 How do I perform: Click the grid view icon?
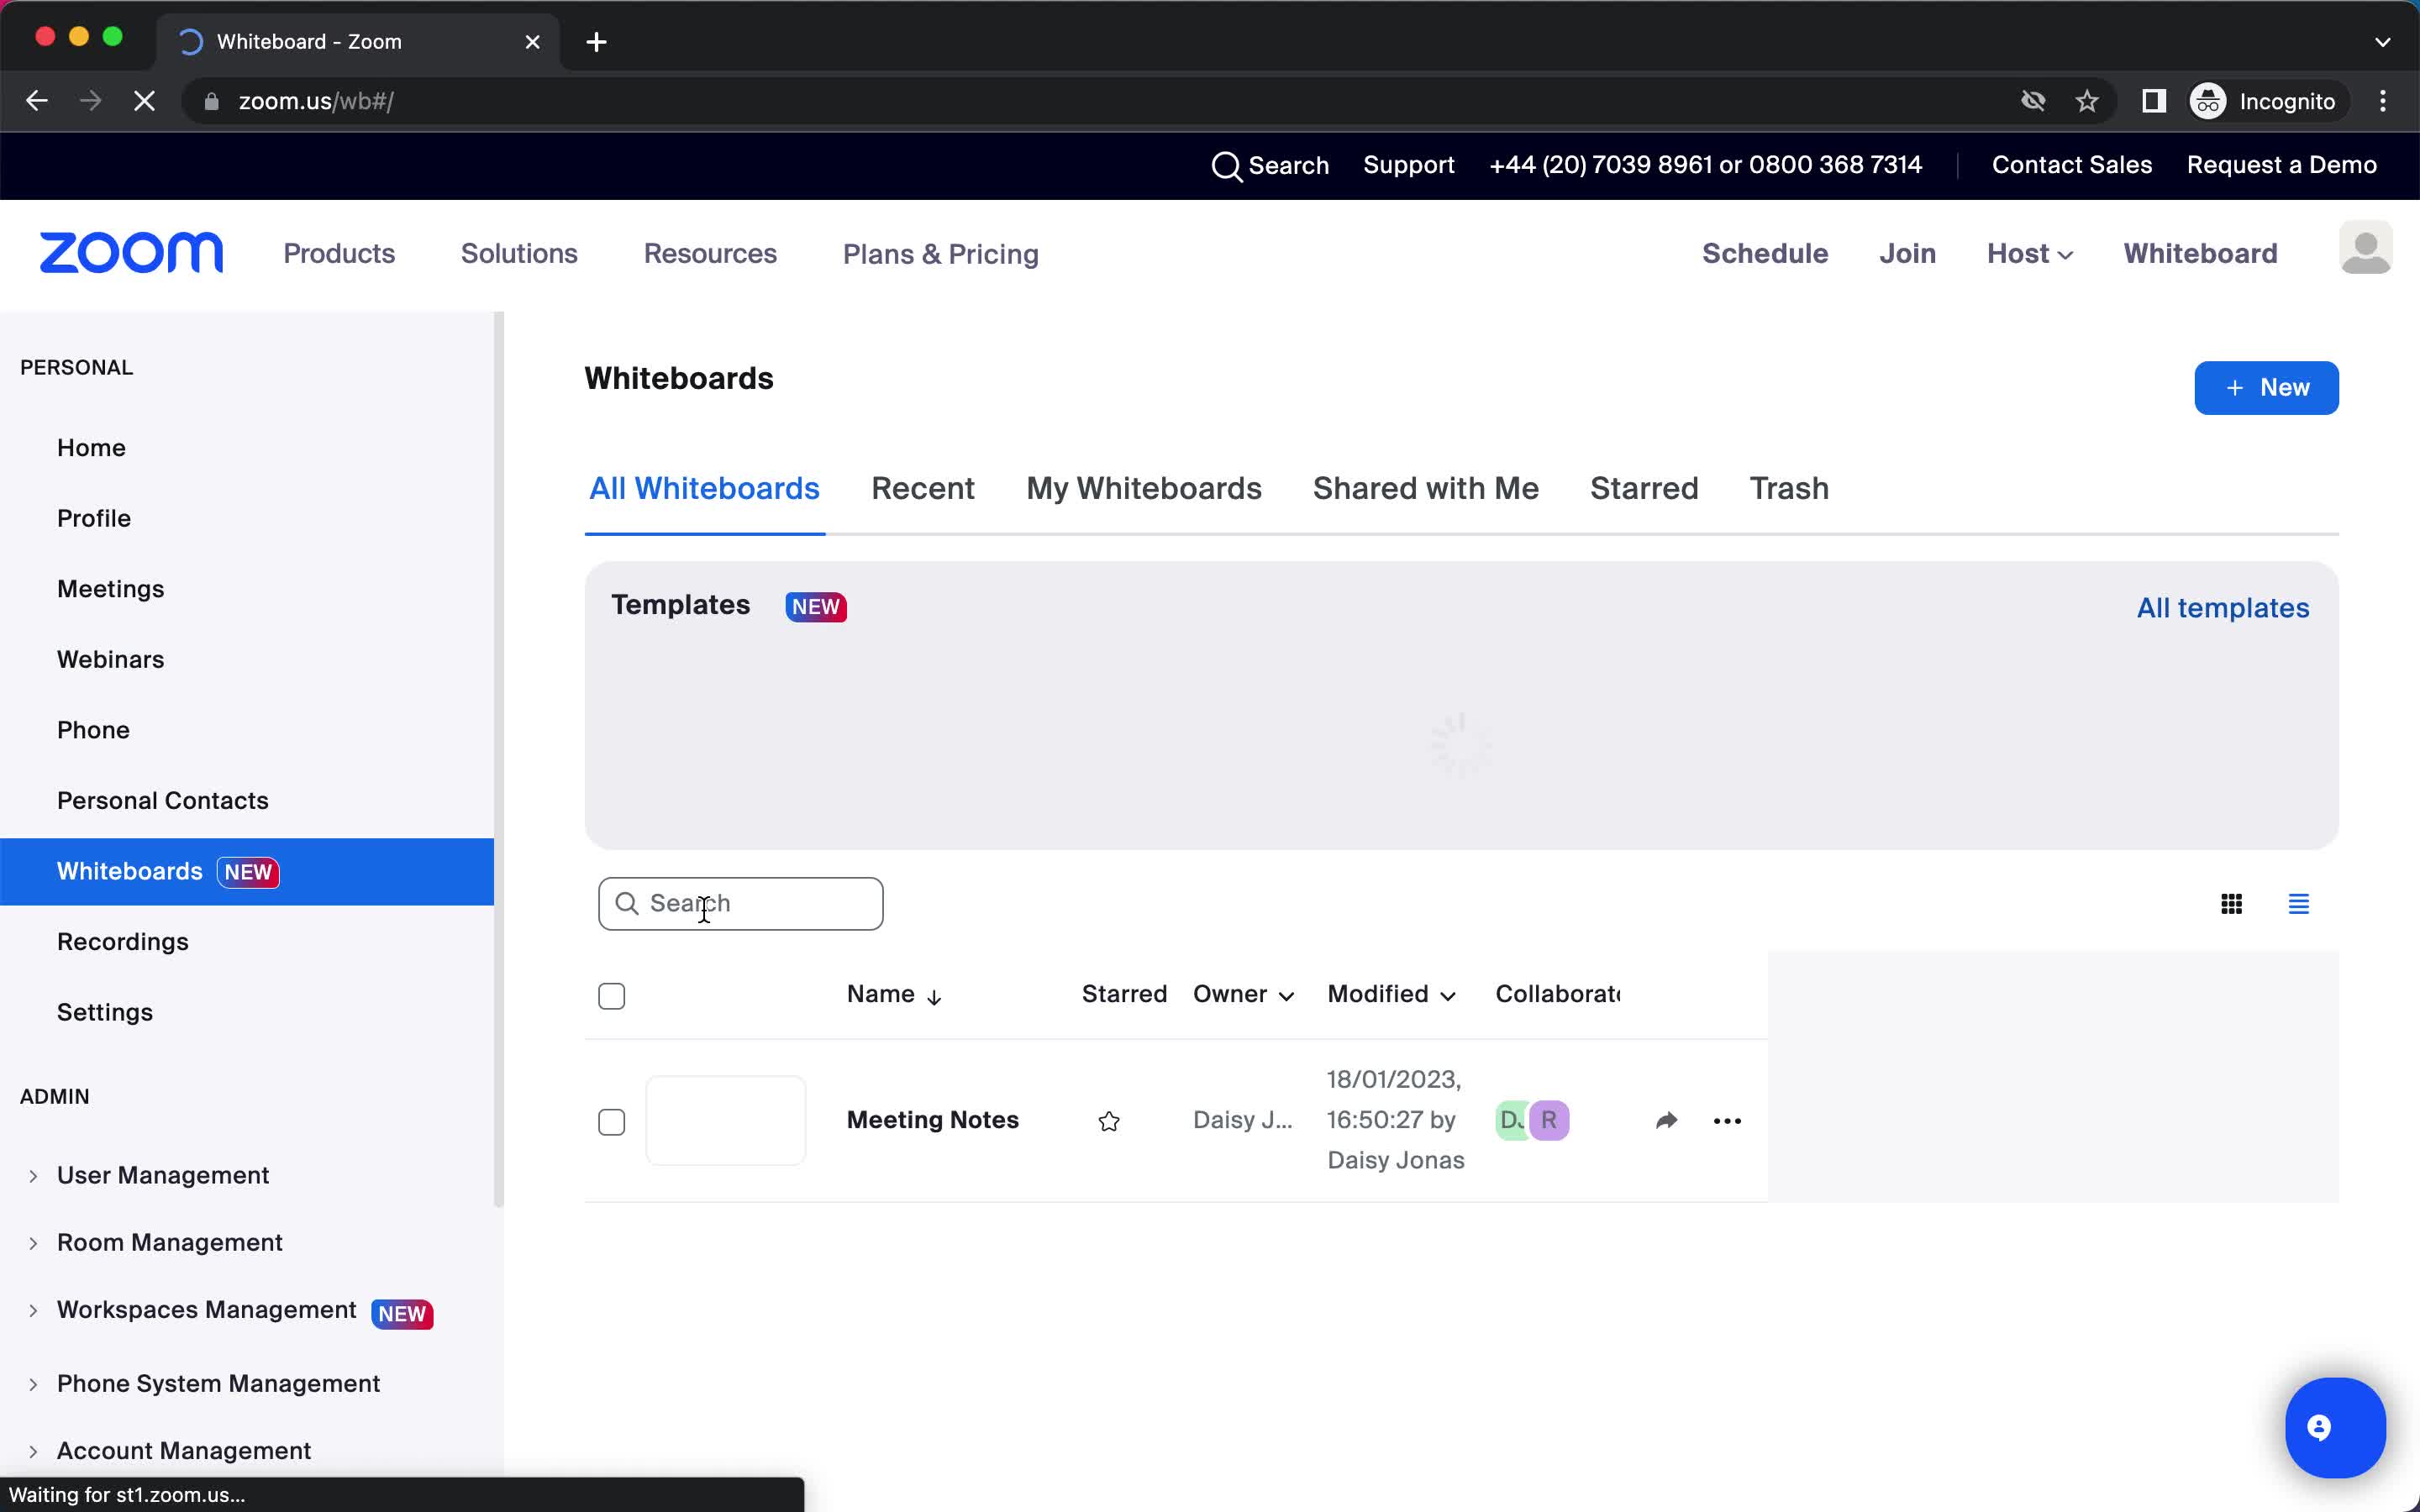[2232, 902]
